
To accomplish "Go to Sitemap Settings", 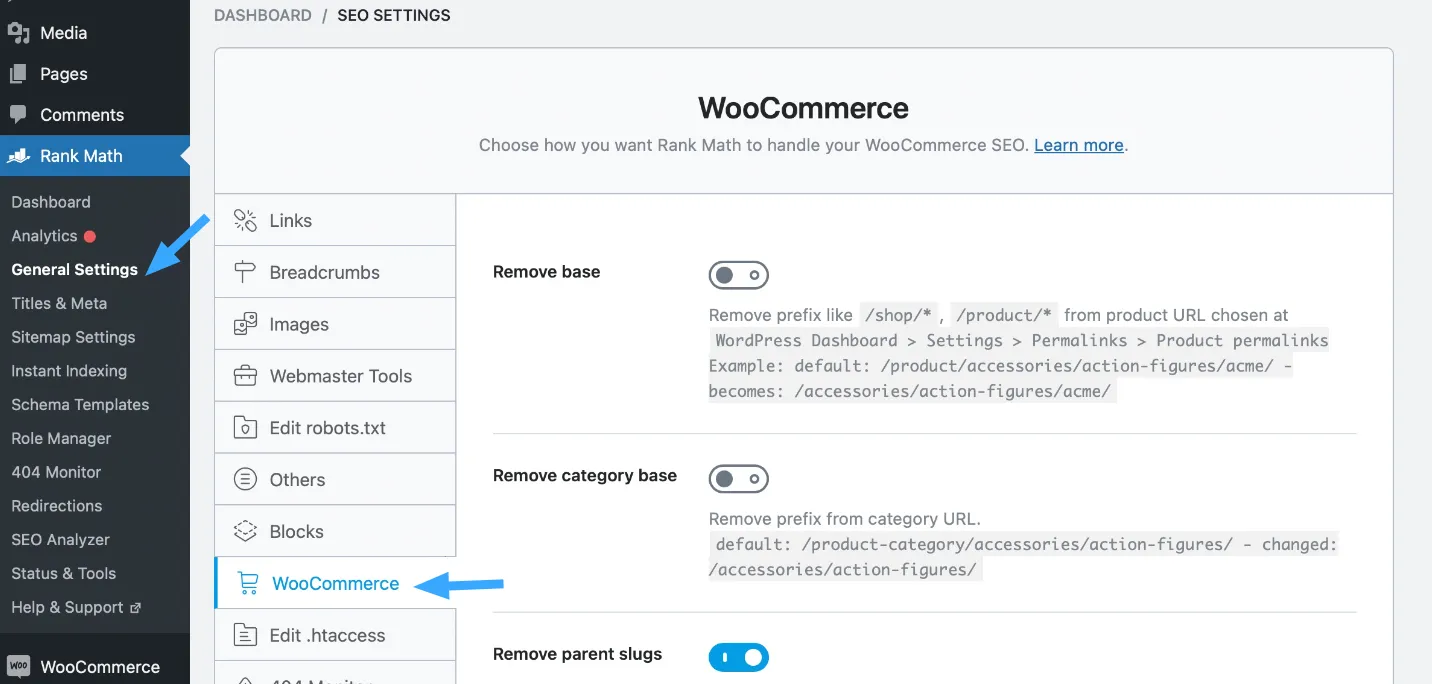I will [73, 337].
